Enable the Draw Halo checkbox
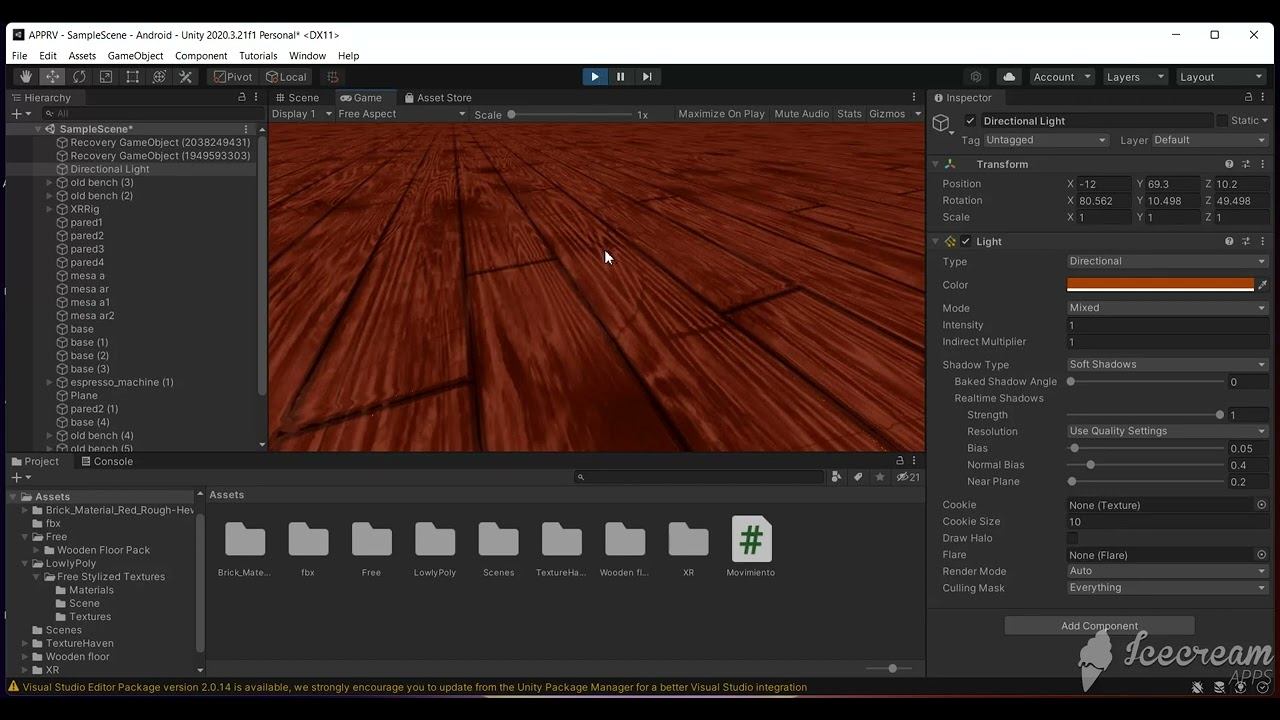Image resolution: width=1280 pixels, height=720 pixels. click(x=1073, y=538)
